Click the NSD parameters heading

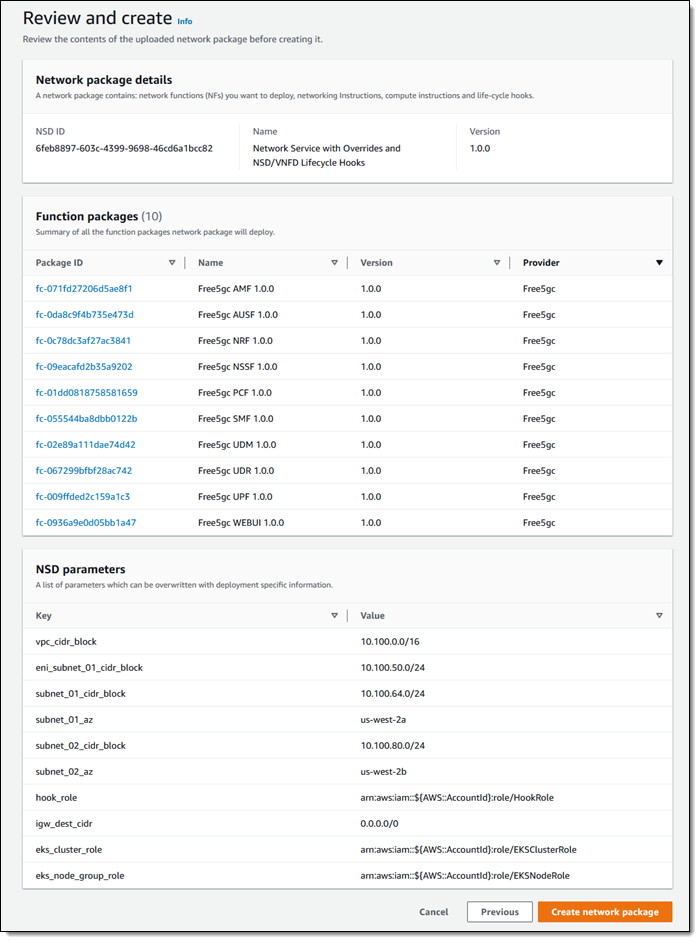(81, 569)
